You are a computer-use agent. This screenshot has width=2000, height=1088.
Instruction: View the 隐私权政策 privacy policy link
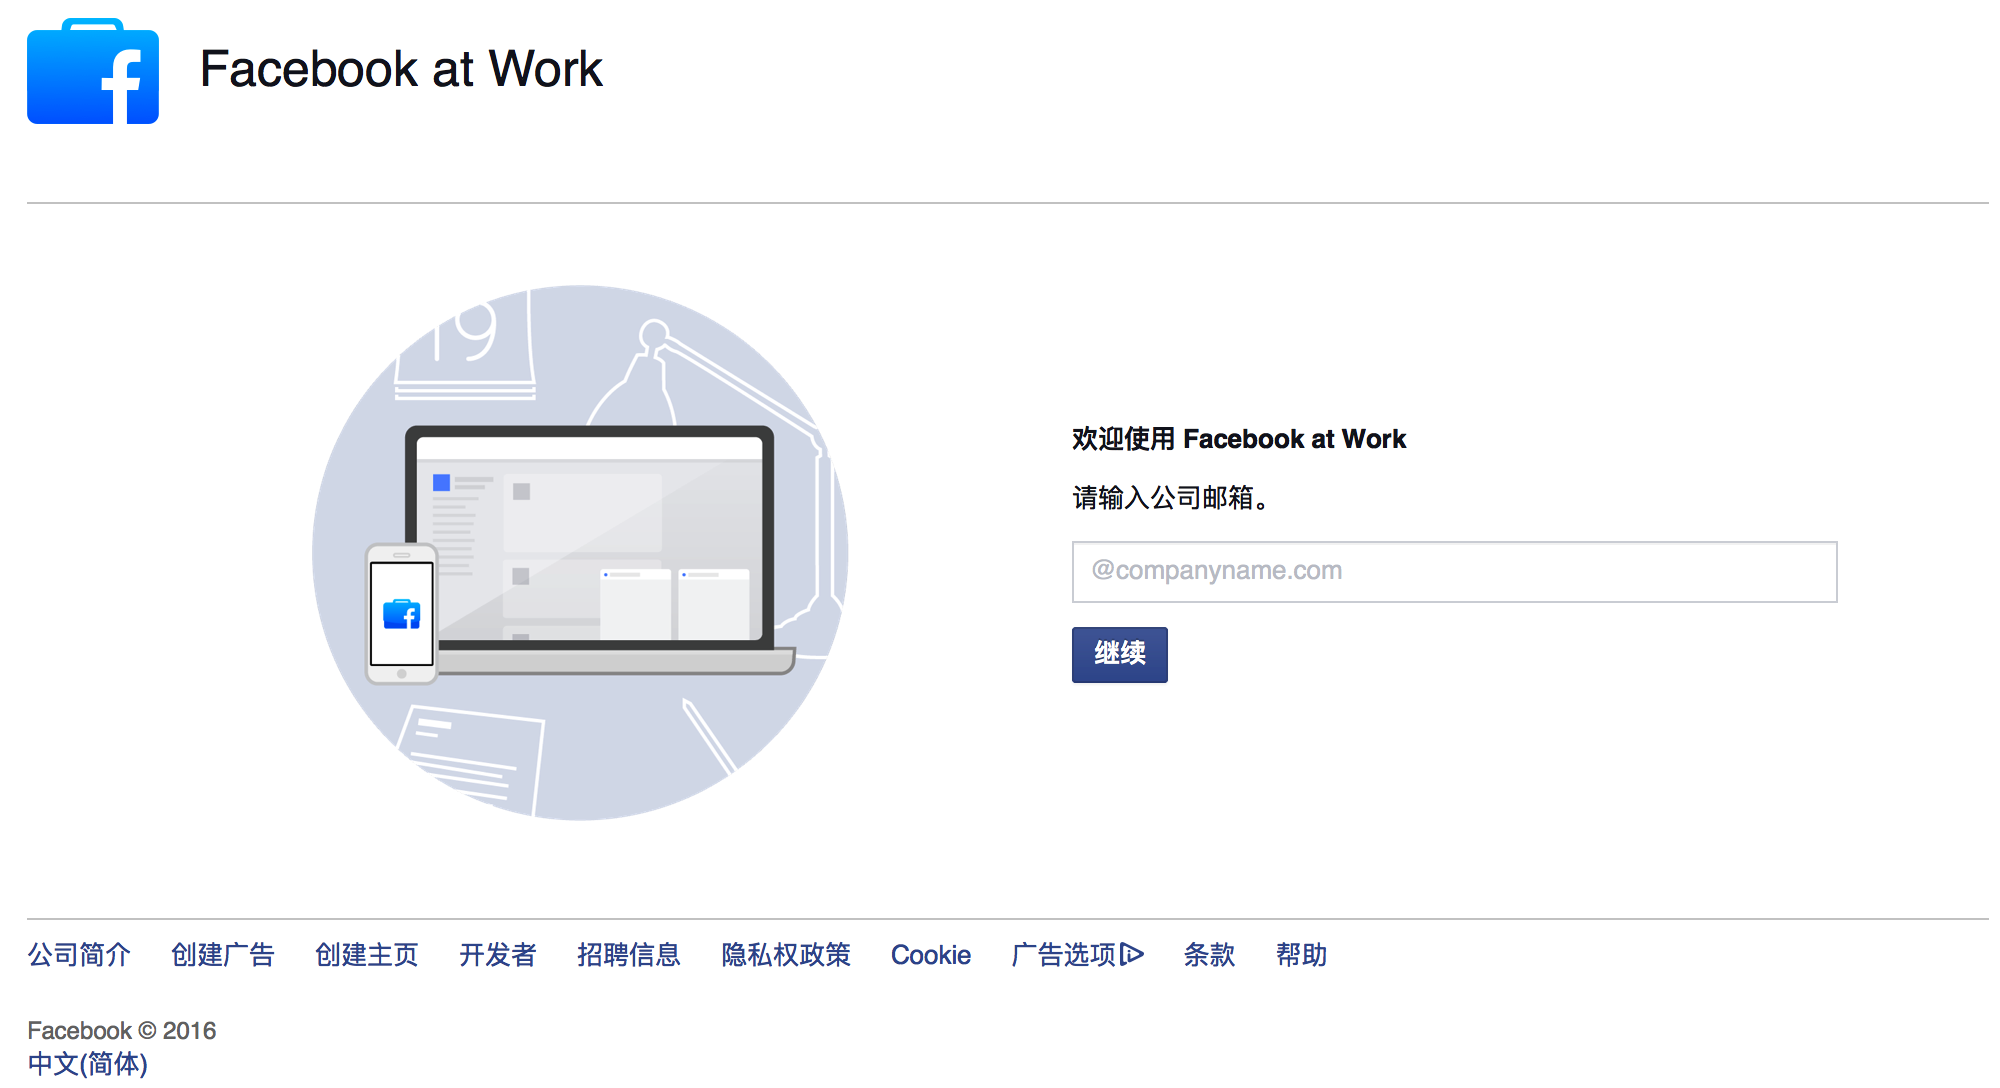point(786,955)
